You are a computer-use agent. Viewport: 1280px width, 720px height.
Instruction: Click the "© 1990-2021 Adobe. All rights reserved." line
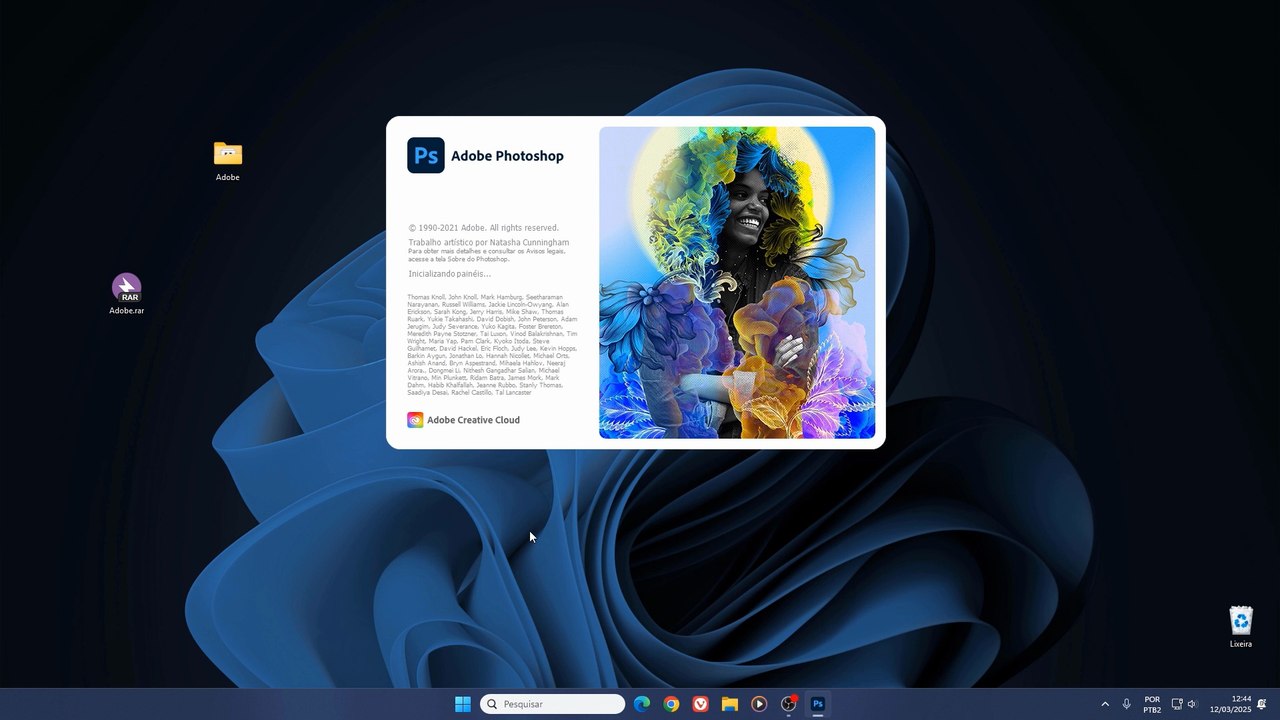coord(484,228)
